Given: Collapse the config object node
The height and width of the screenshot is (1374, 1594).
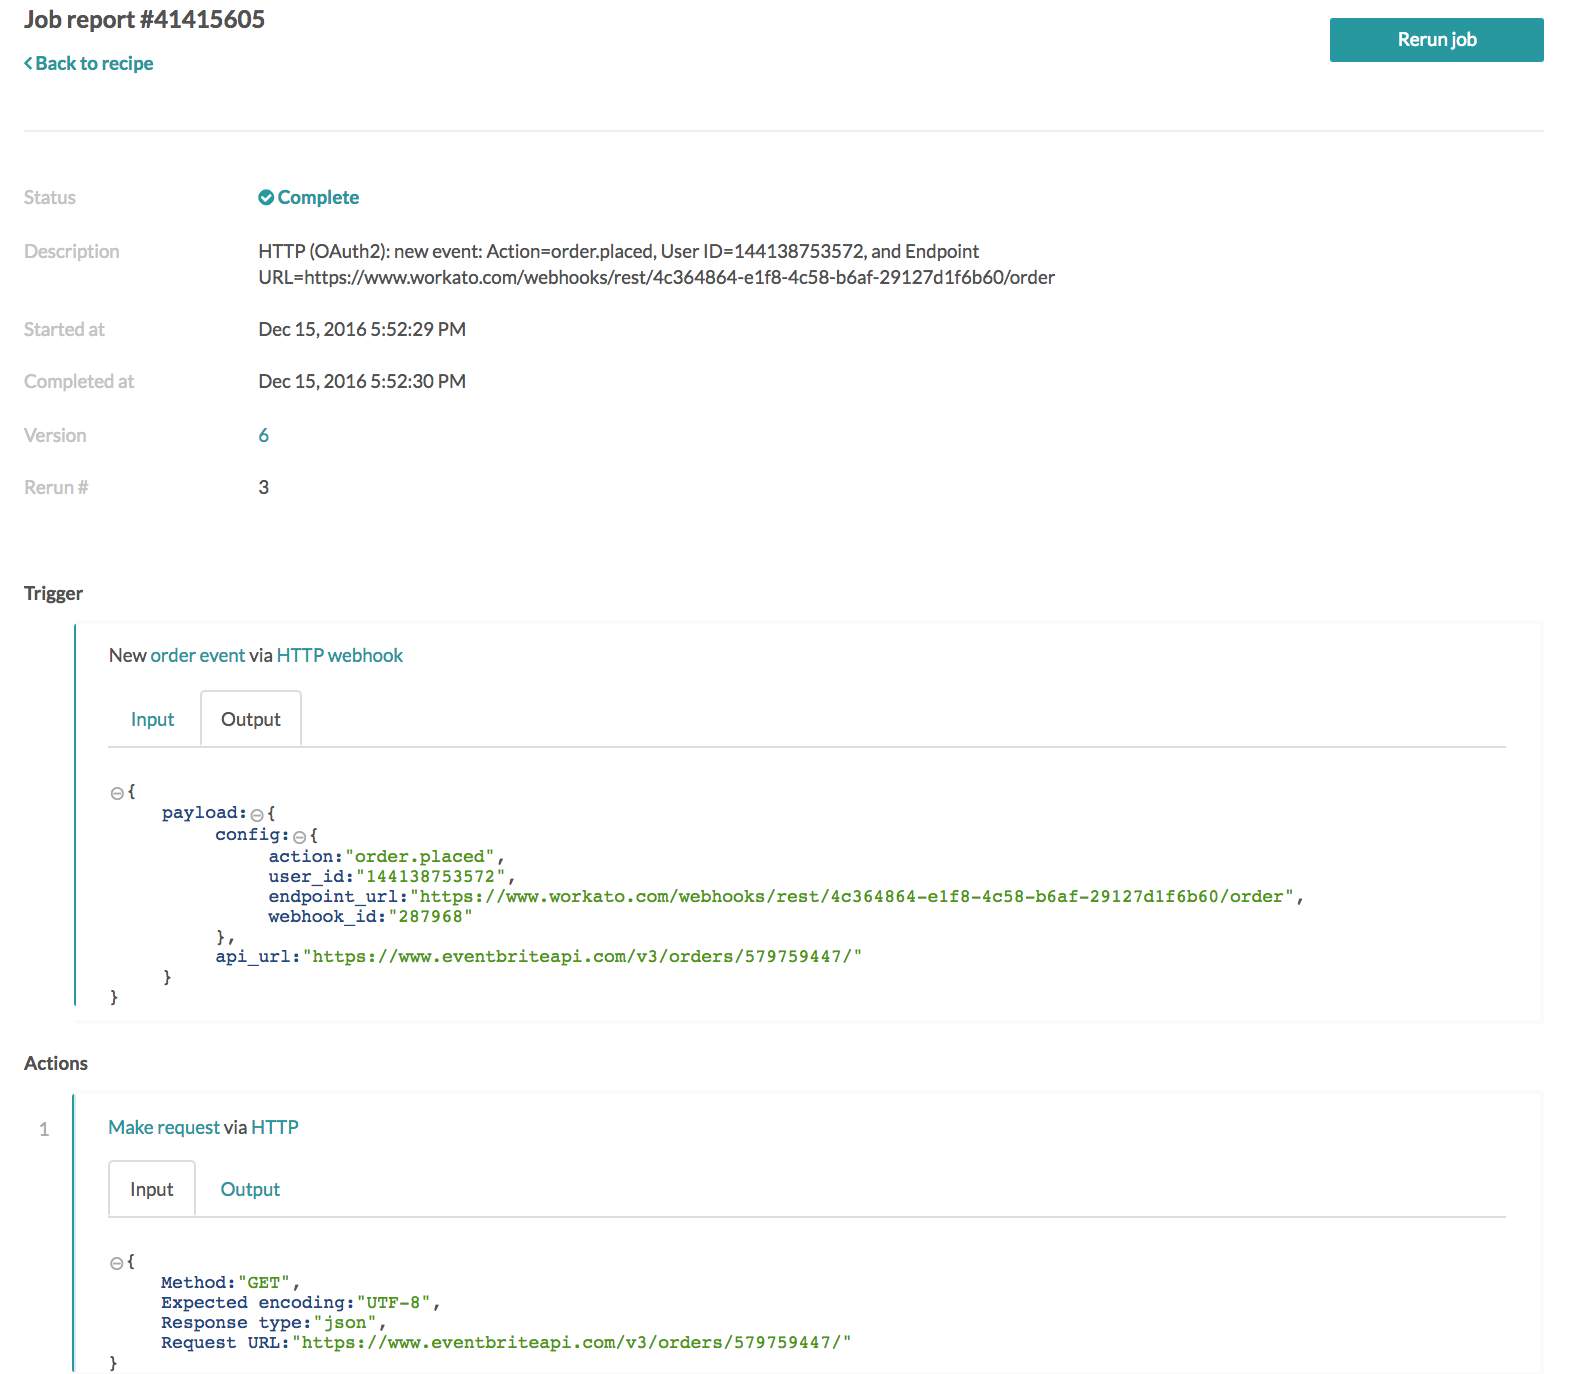Looking at the screenshot, I should point(299,836).
